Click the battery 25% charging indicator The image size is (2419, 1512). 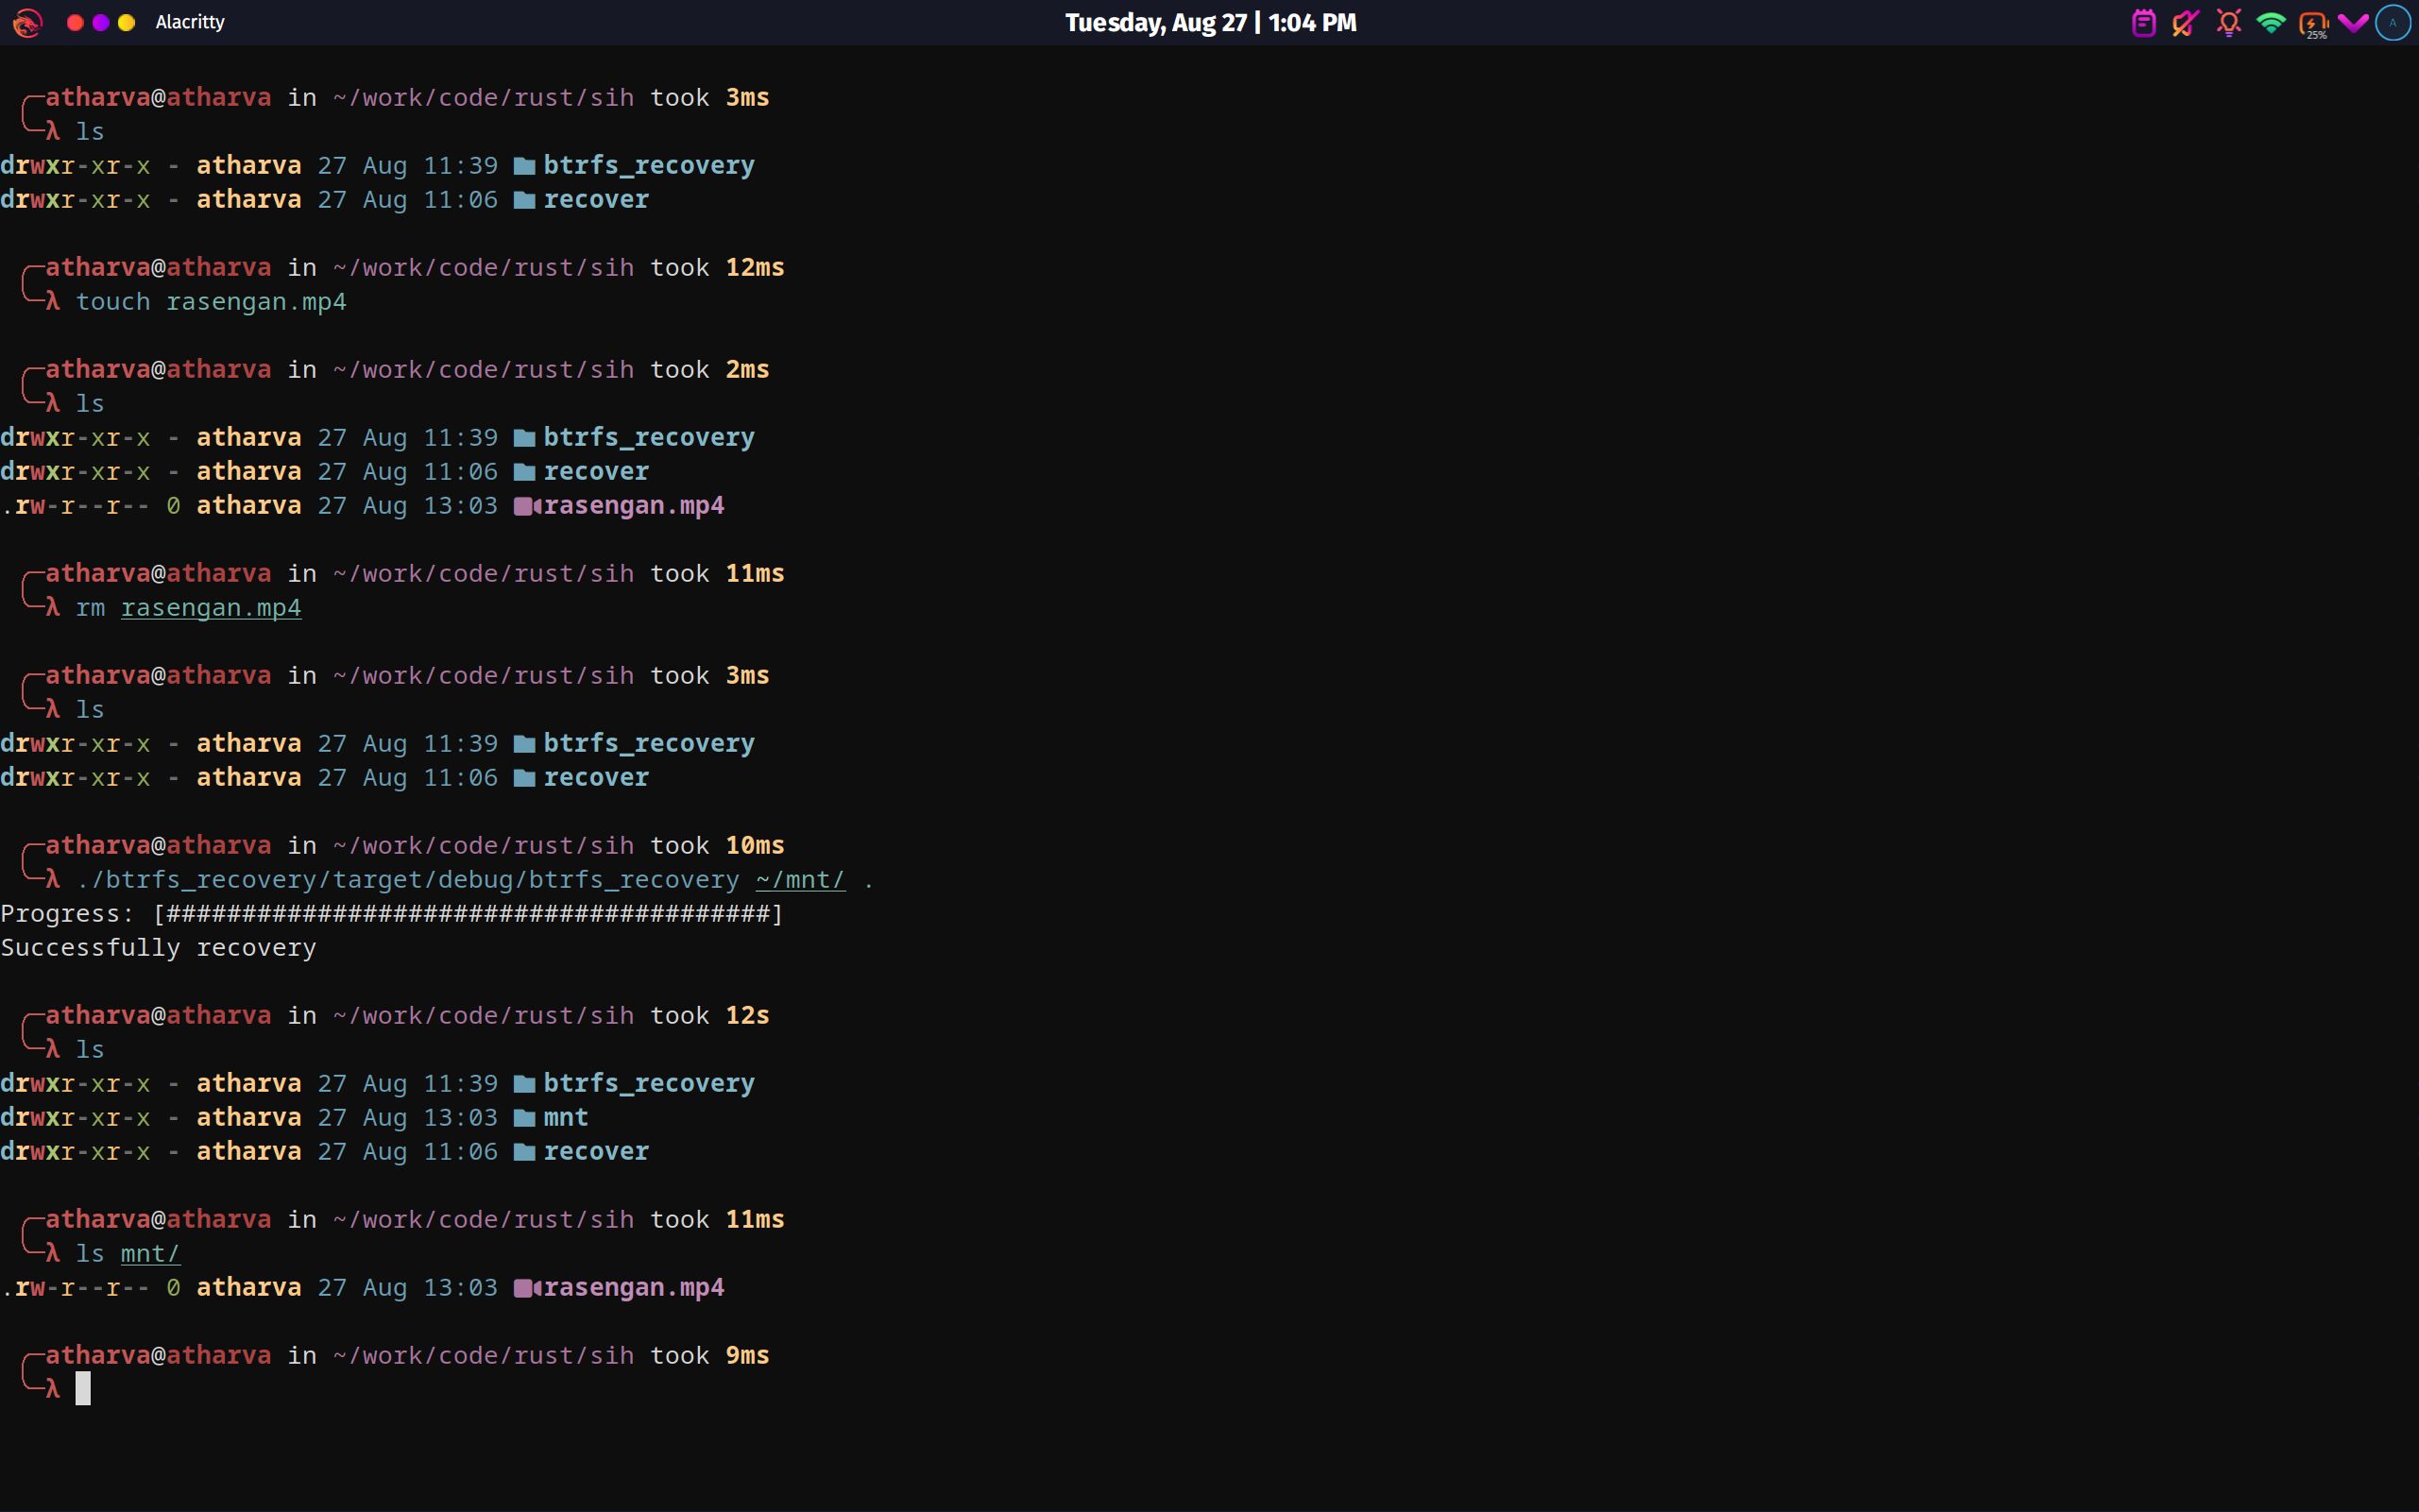click(x=2314, y=24)
